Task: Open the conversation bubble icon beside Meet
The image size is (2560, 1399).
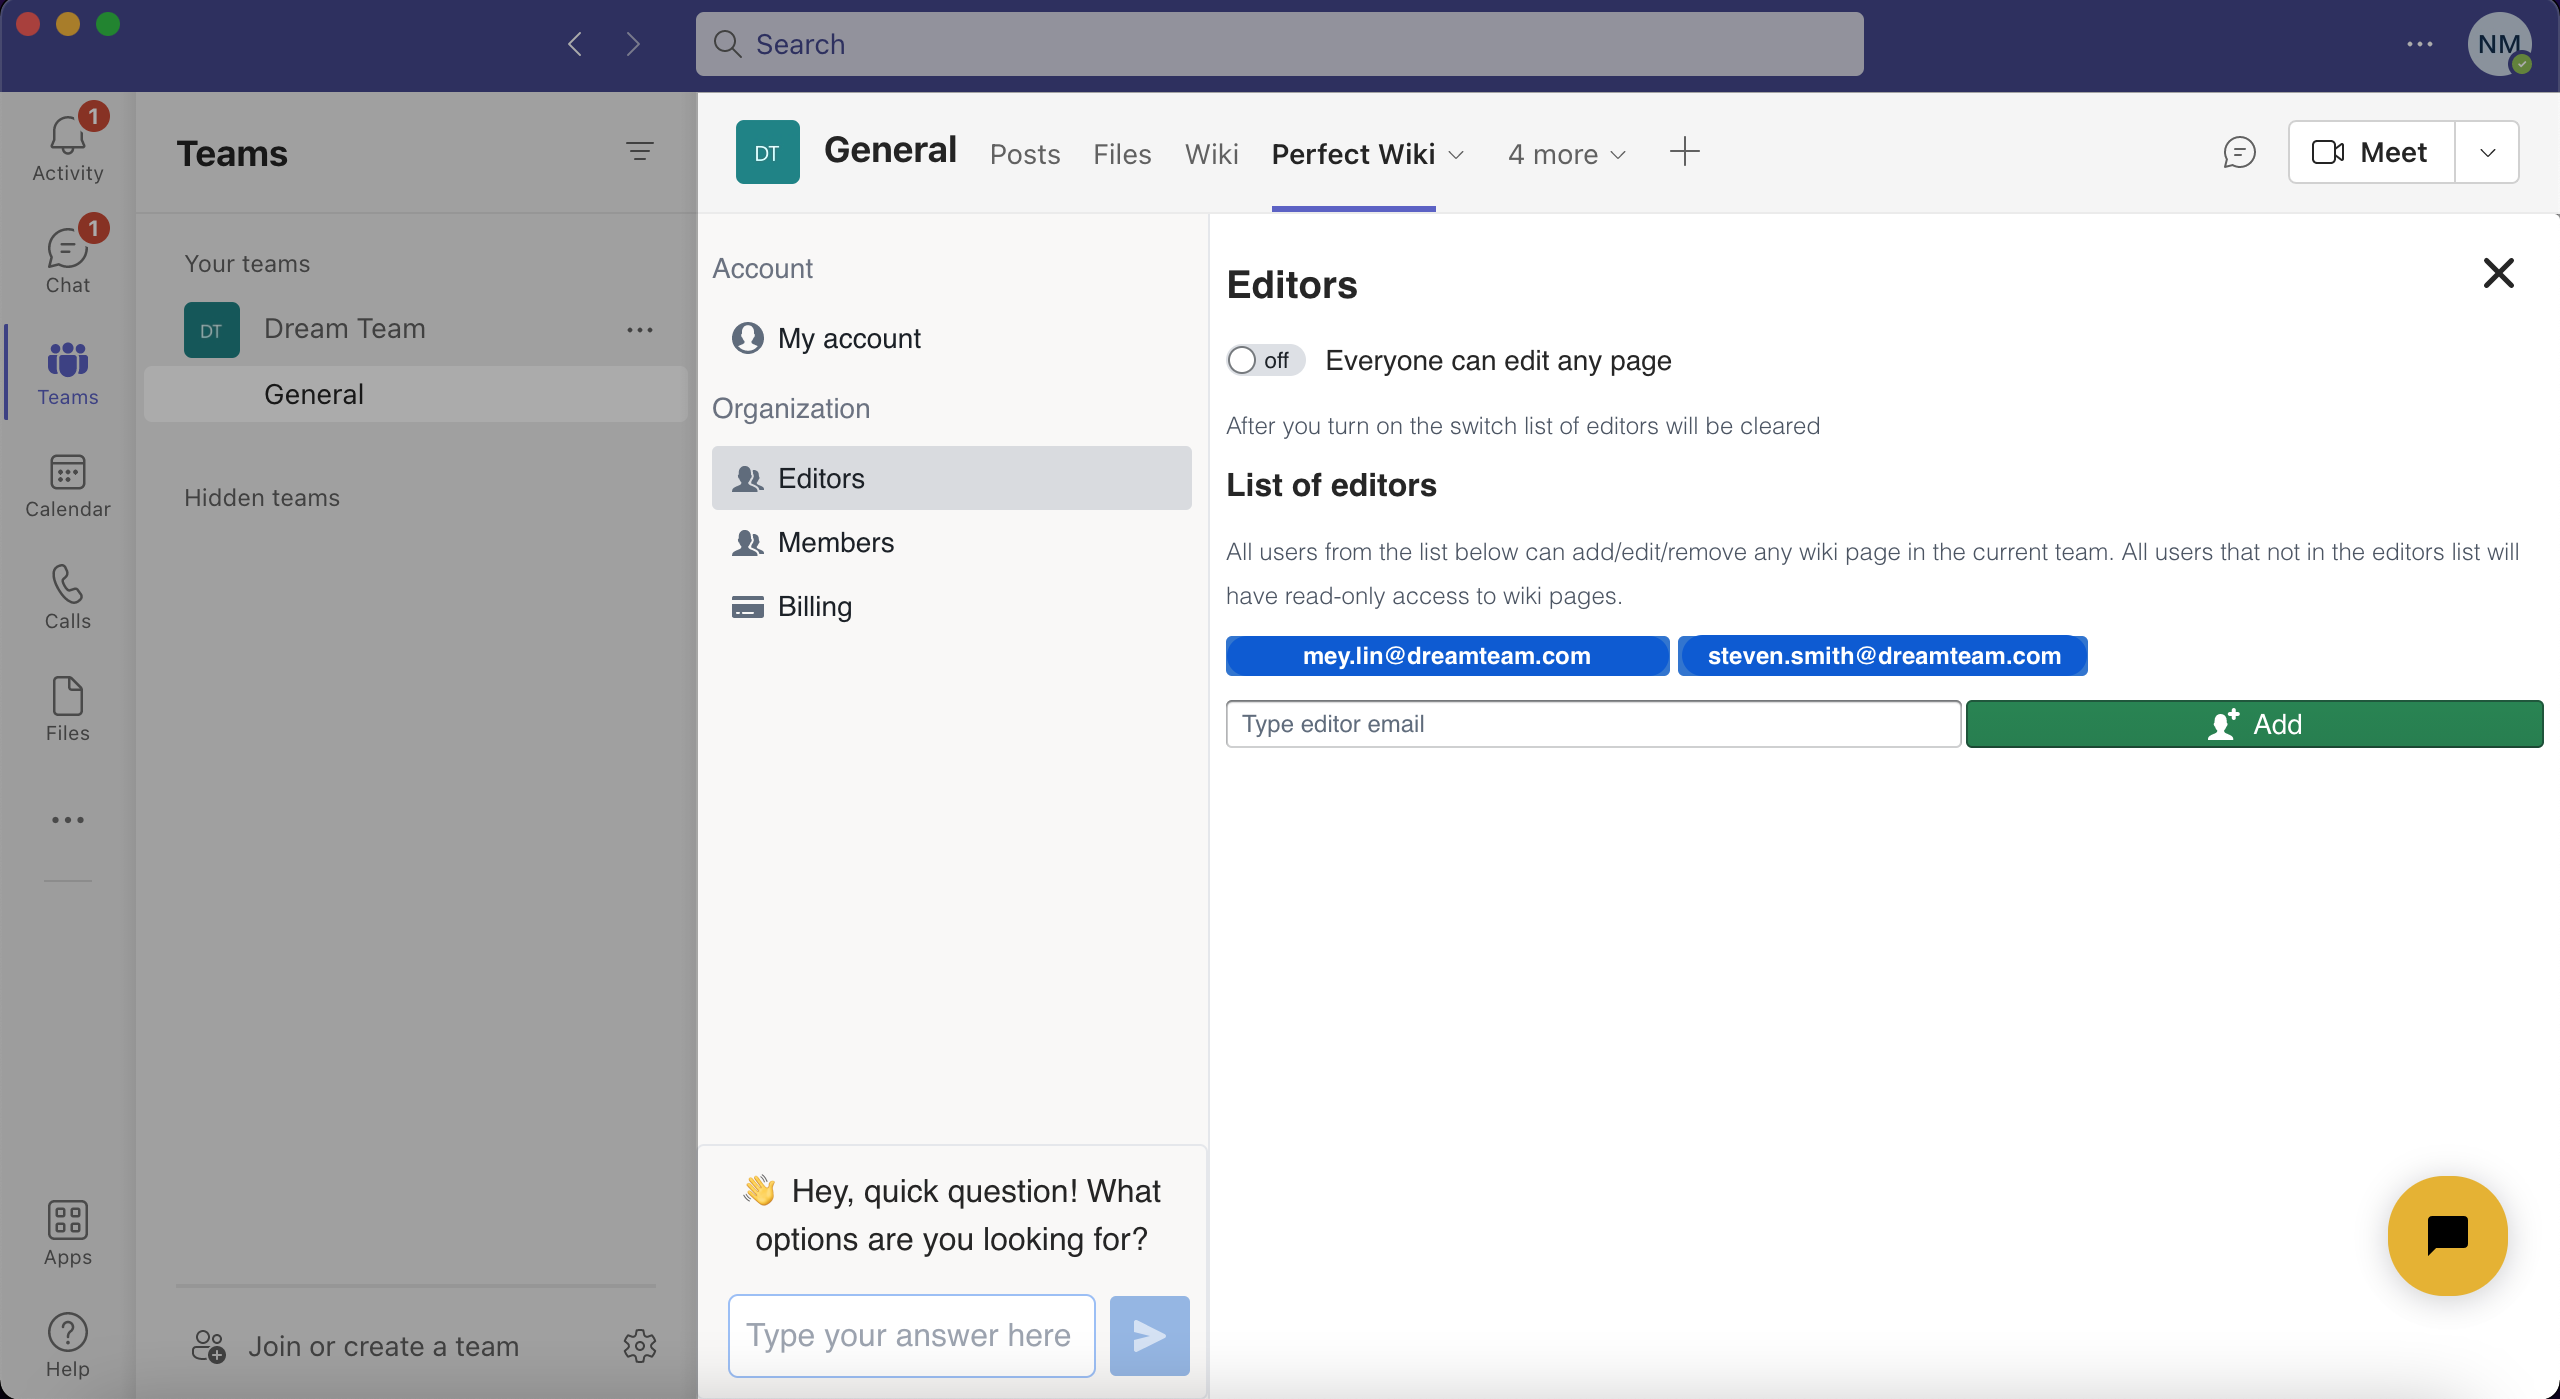Action: (x=2238, y=152)
